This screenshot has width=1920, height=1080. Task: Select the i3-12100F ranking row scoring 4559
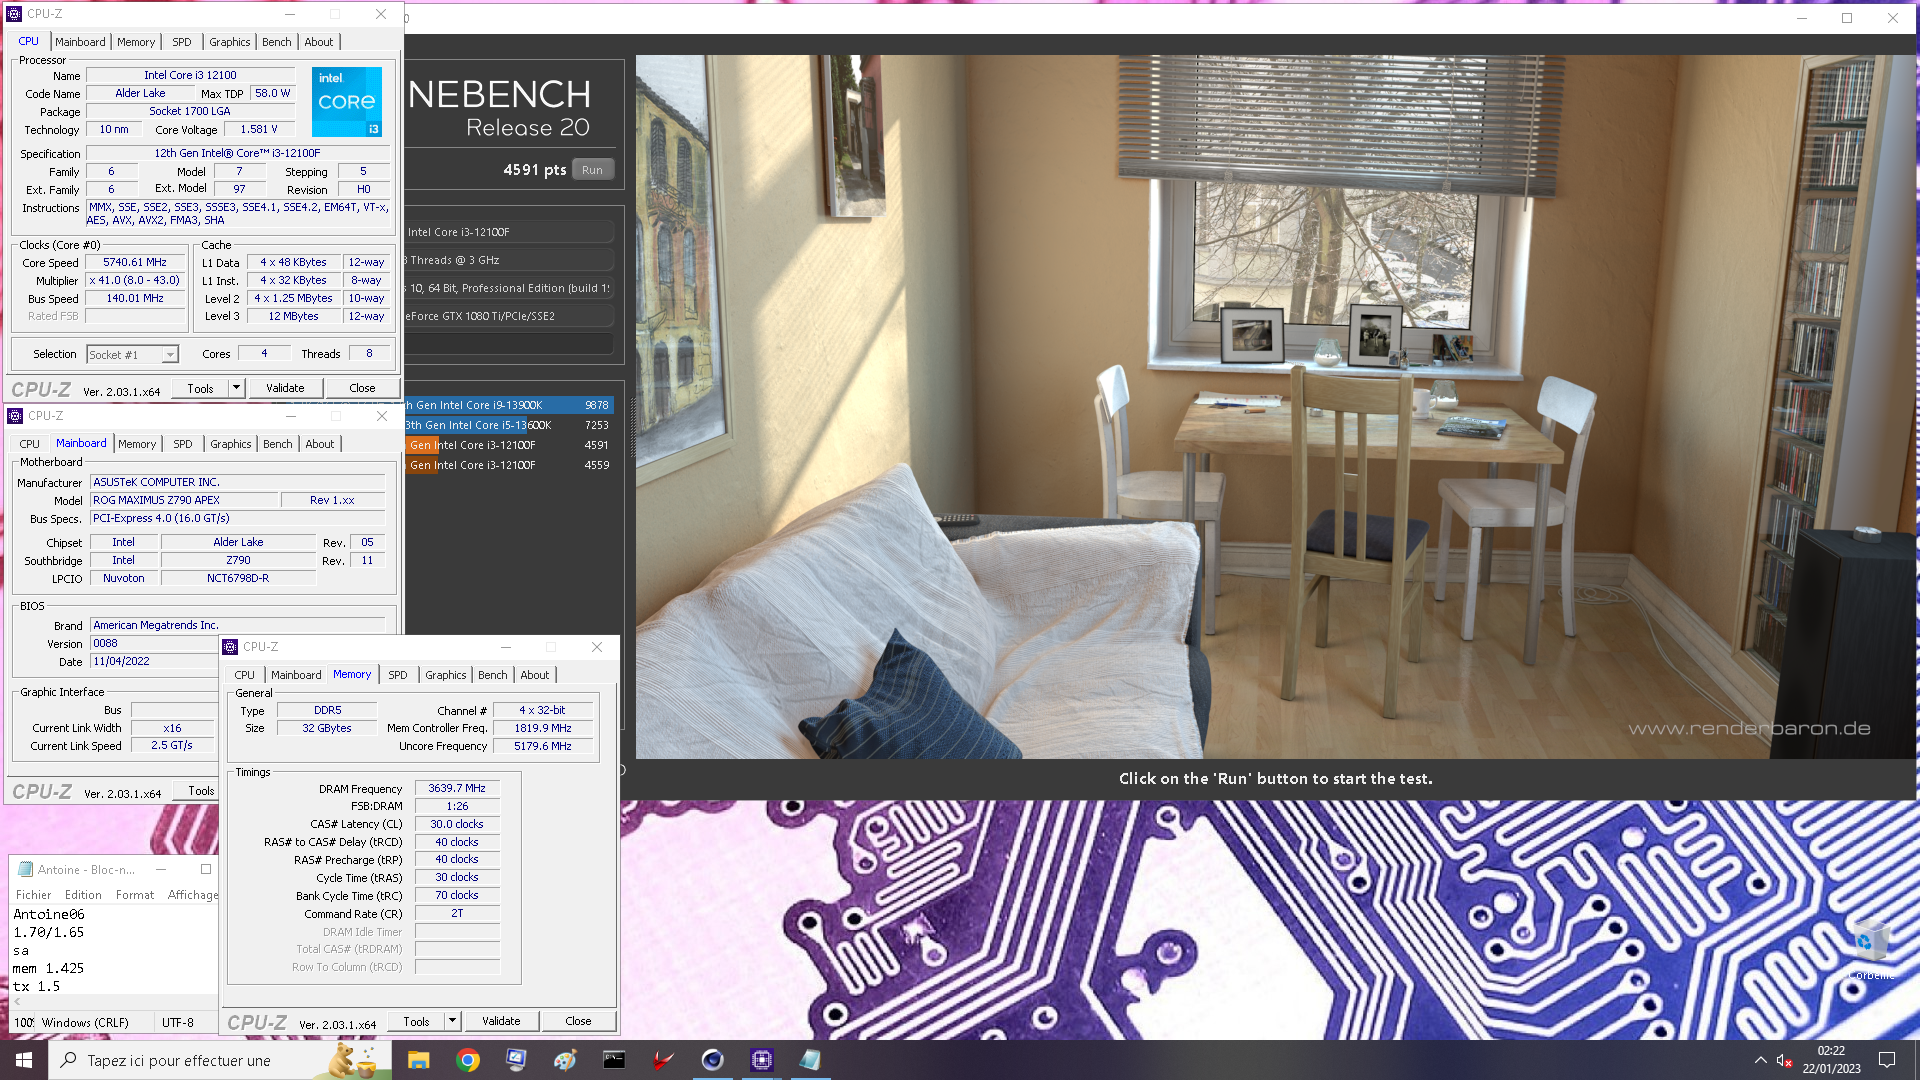508,465
